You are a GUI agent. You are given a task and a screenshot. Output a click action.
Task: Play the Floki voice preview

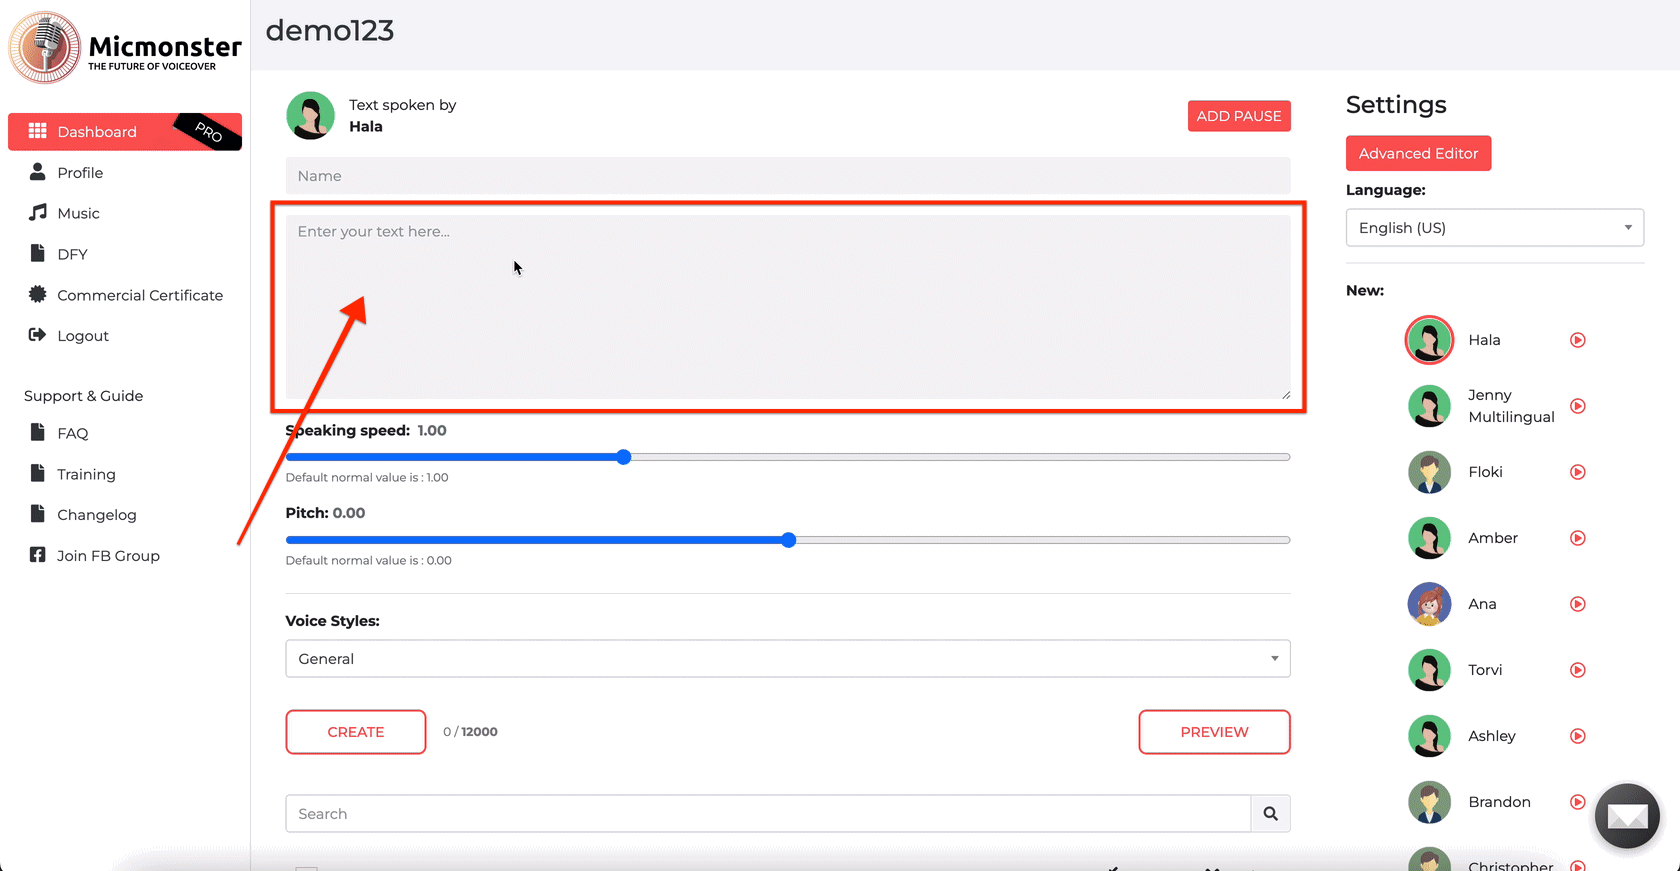[1577, 472]
